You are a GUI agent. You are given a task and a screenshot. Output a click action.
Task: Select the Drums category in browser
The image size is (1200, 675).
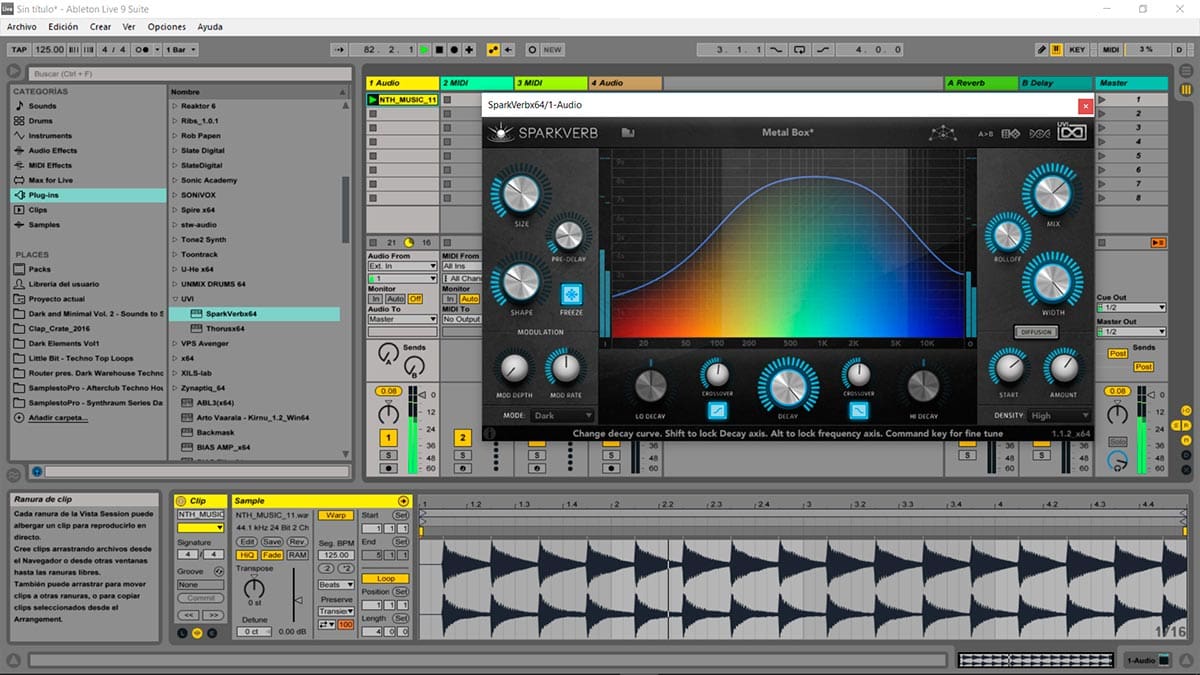[41, 121]
